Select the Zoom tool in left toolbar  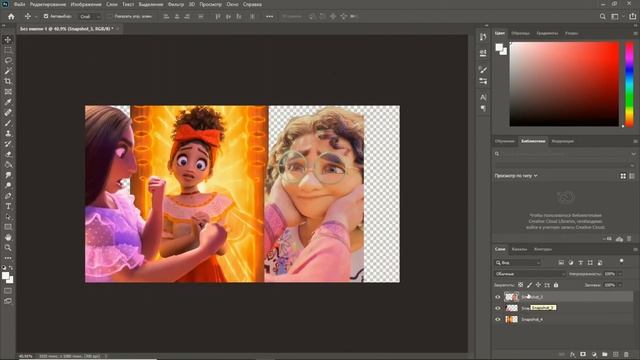pos(8,248)
